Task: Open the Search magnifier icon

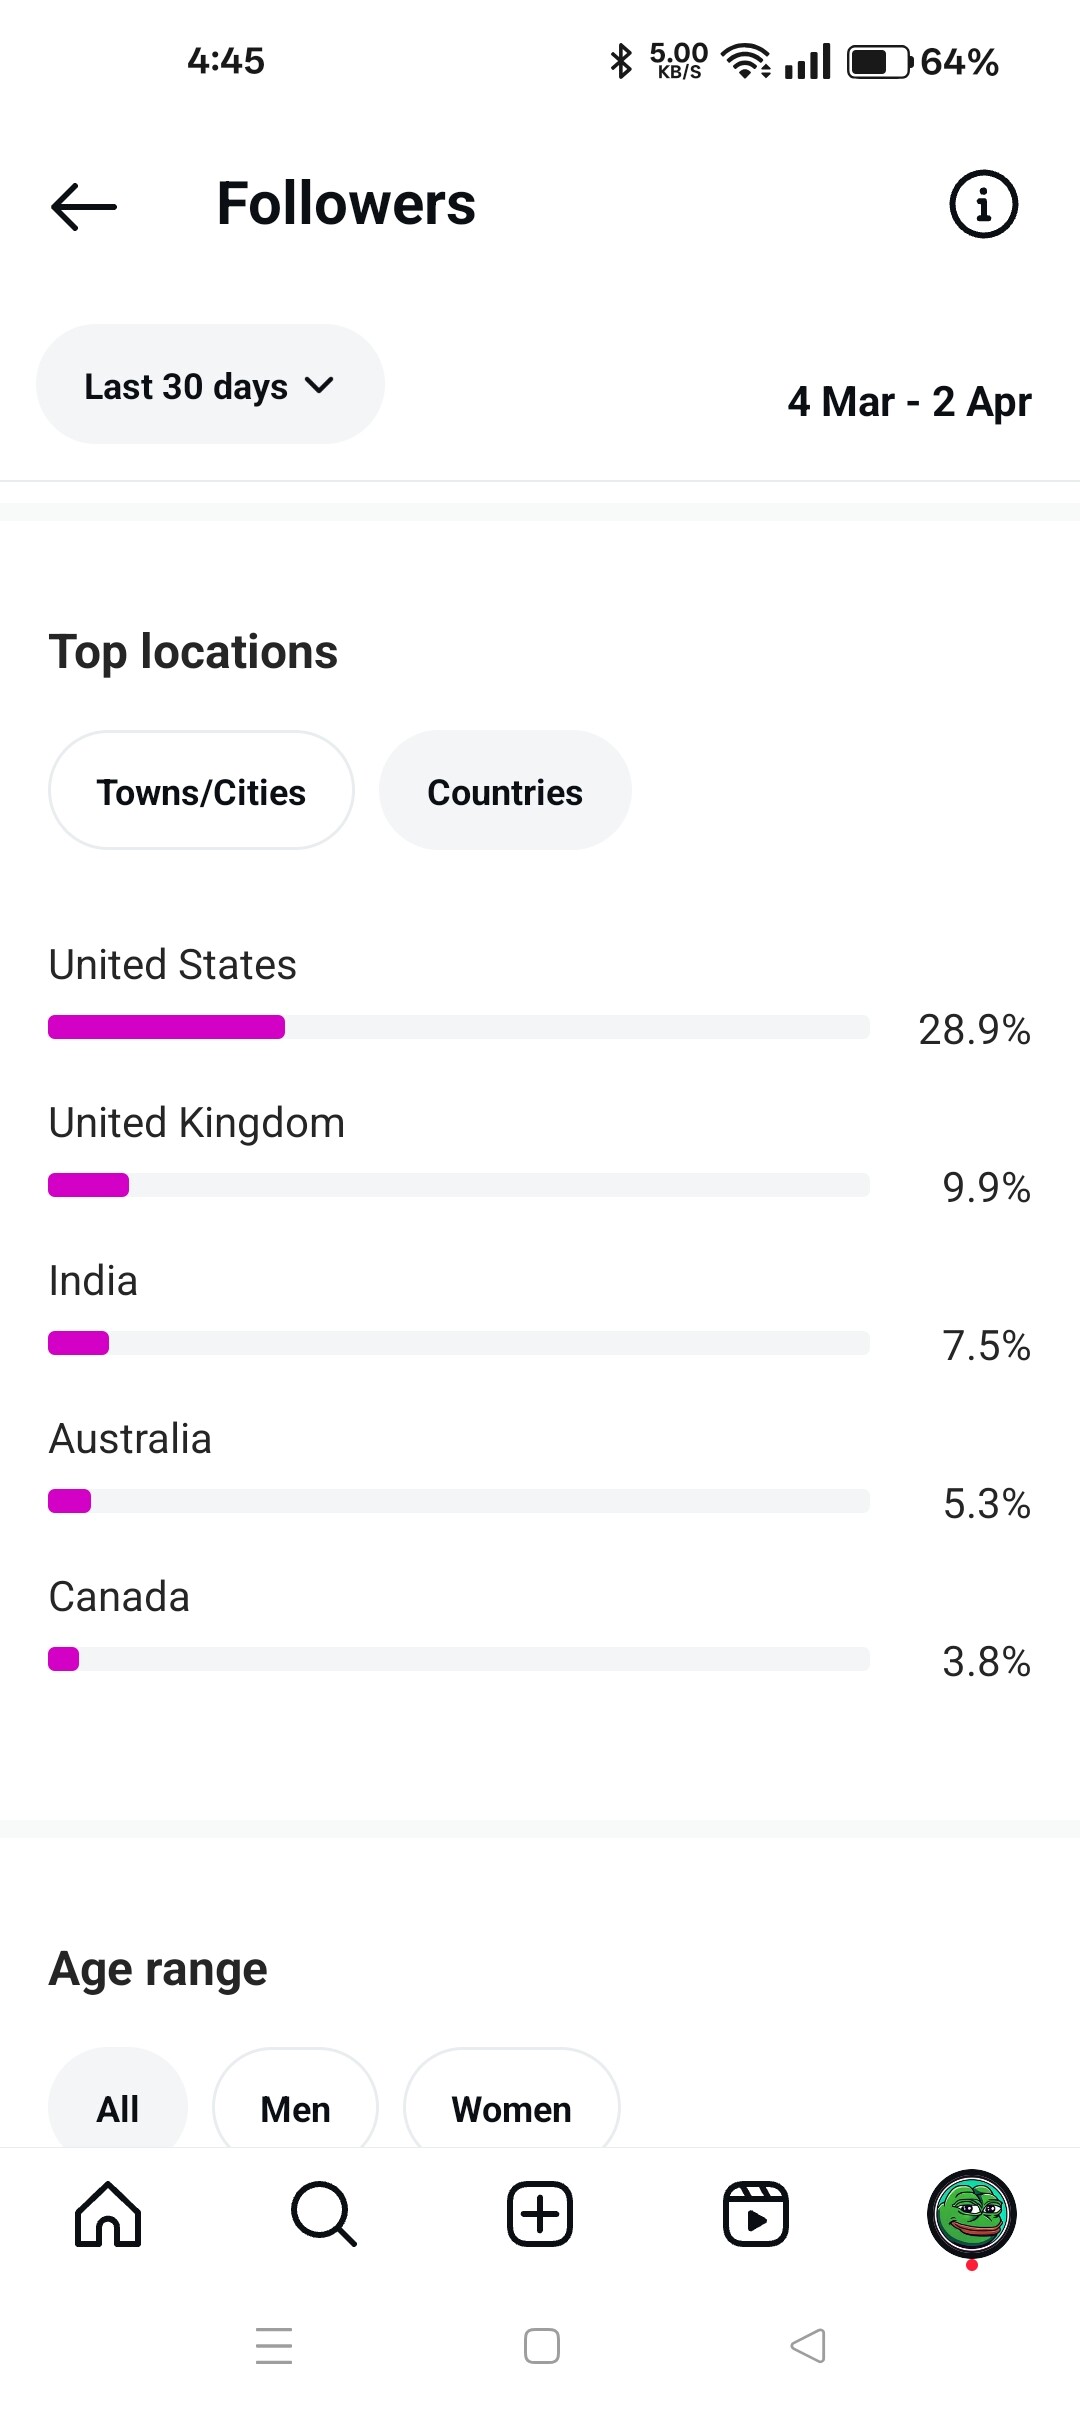Action: pos(324,2214)
